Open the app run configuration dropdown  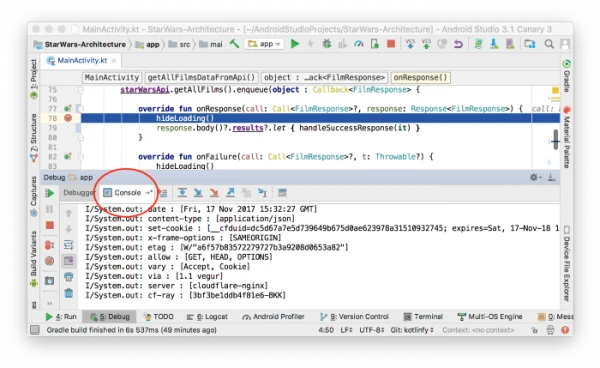[x=264, y=44]
